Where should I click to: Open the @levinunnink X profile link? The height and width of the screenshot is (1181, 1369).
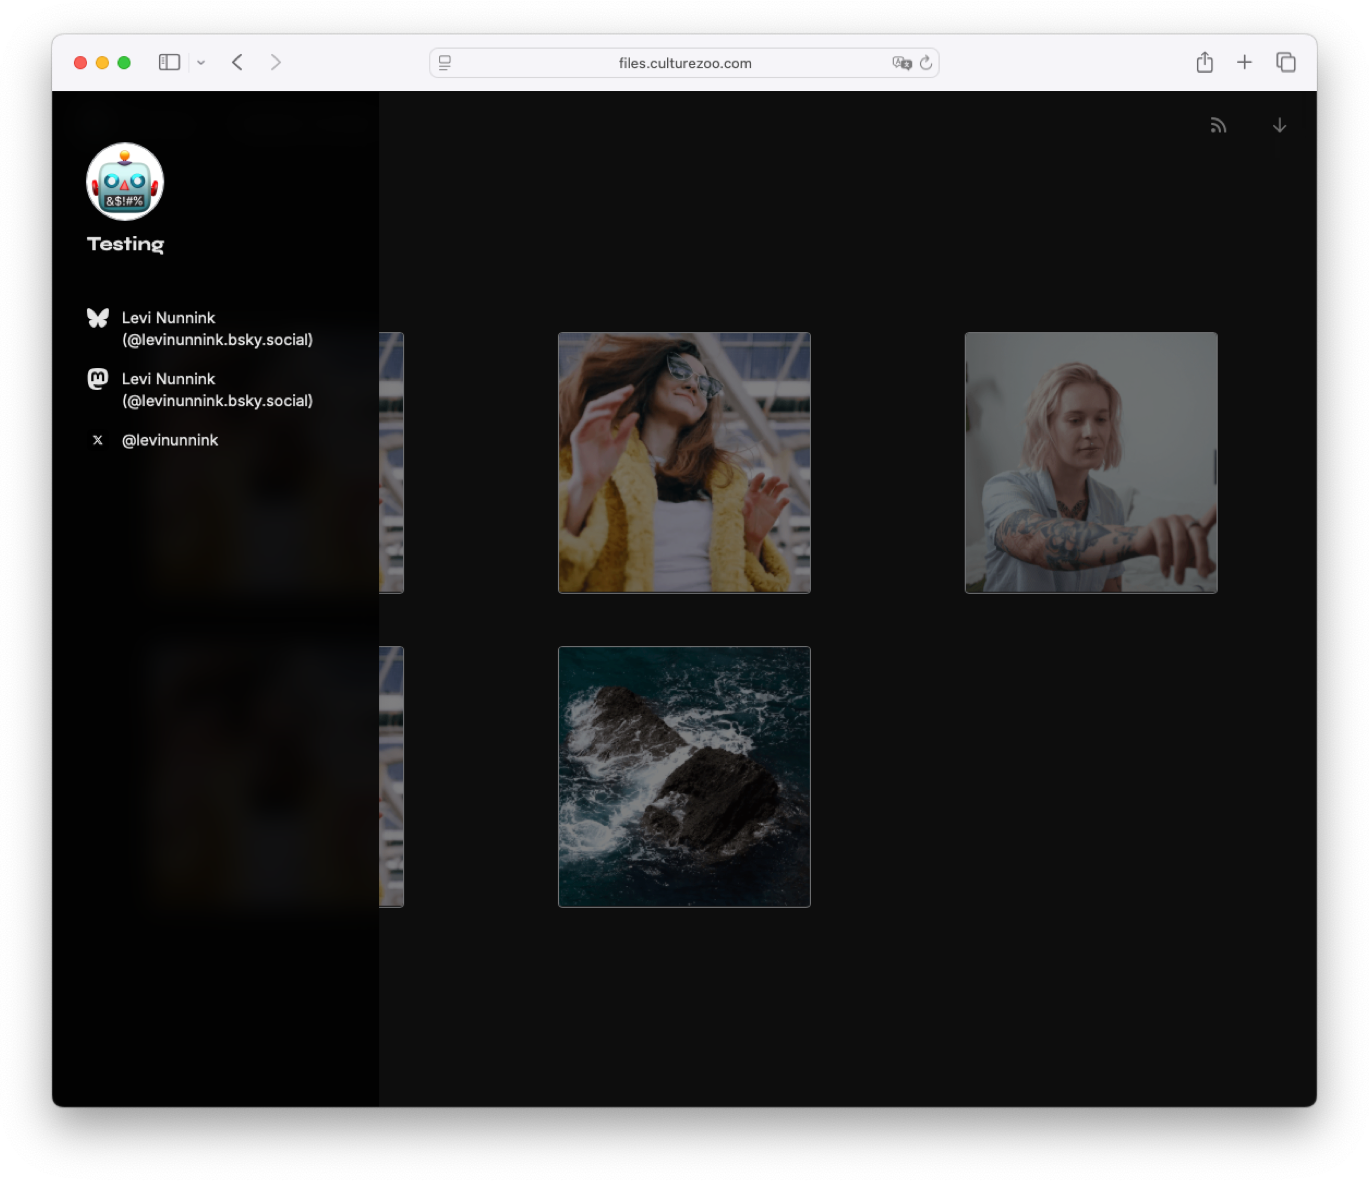tap(169, 440)
